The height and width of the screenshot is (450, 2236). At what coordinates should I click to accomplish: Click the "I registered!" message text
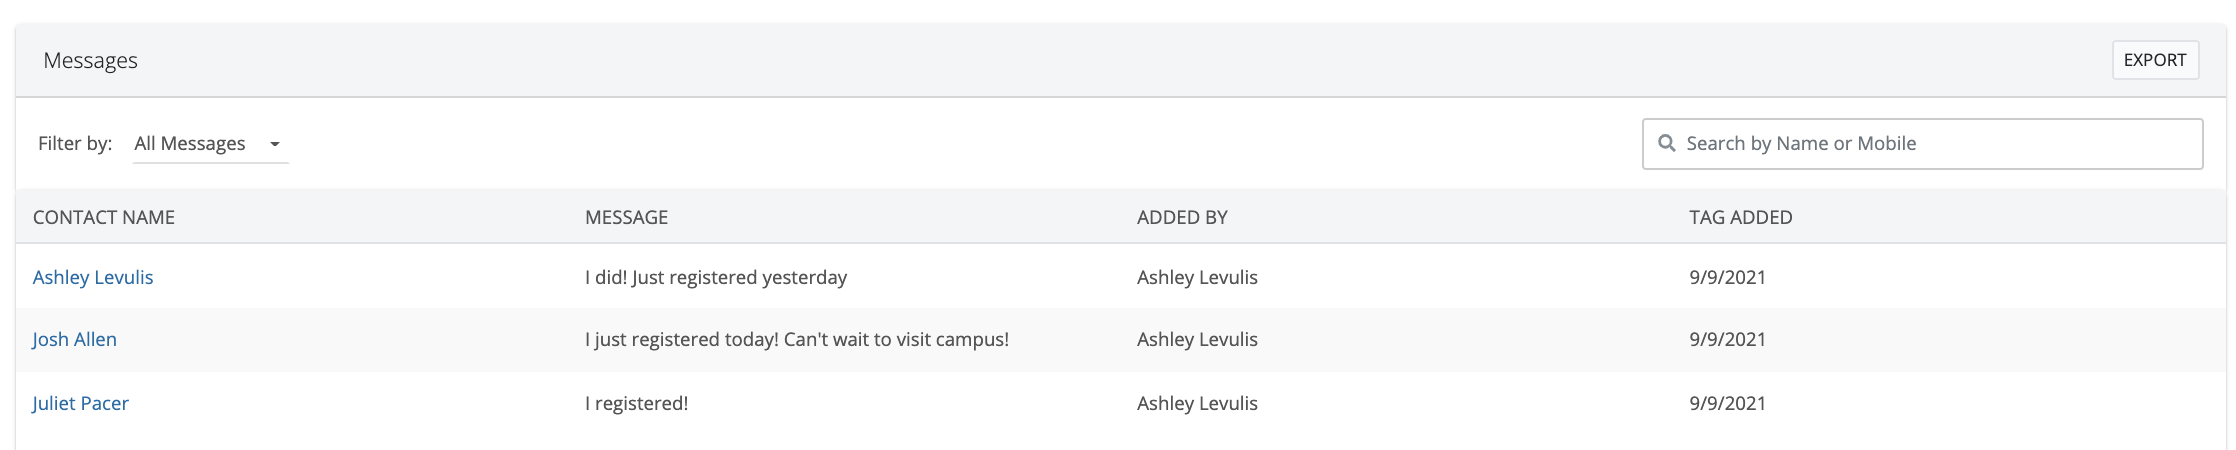pos(637,403)
